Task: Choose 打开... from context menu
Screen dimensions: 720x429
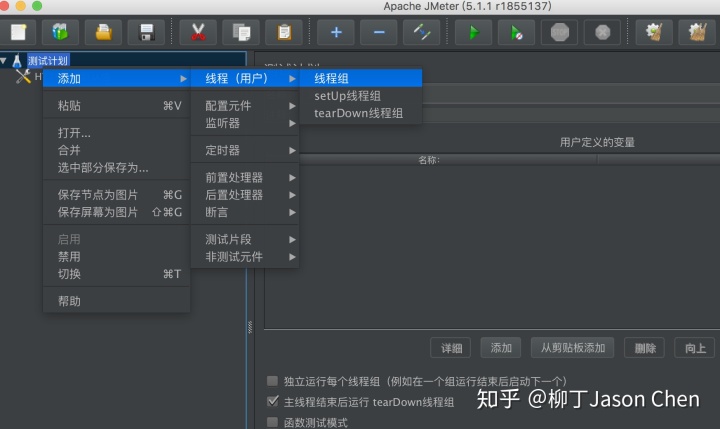Action: (117, 133)
